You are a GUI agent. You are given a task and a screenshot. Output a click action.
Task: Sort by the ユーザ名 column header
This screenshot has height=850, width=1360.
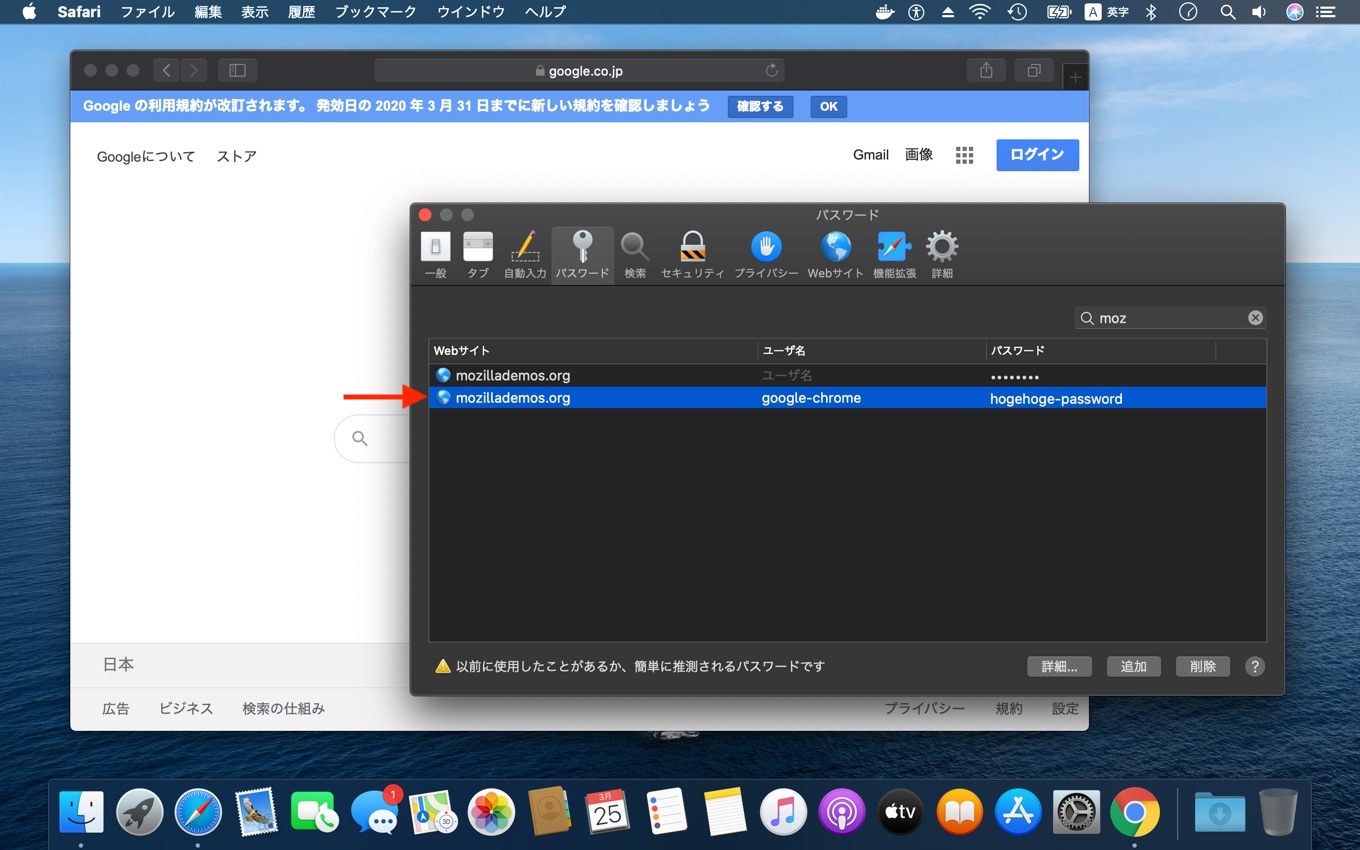point(872,351)
